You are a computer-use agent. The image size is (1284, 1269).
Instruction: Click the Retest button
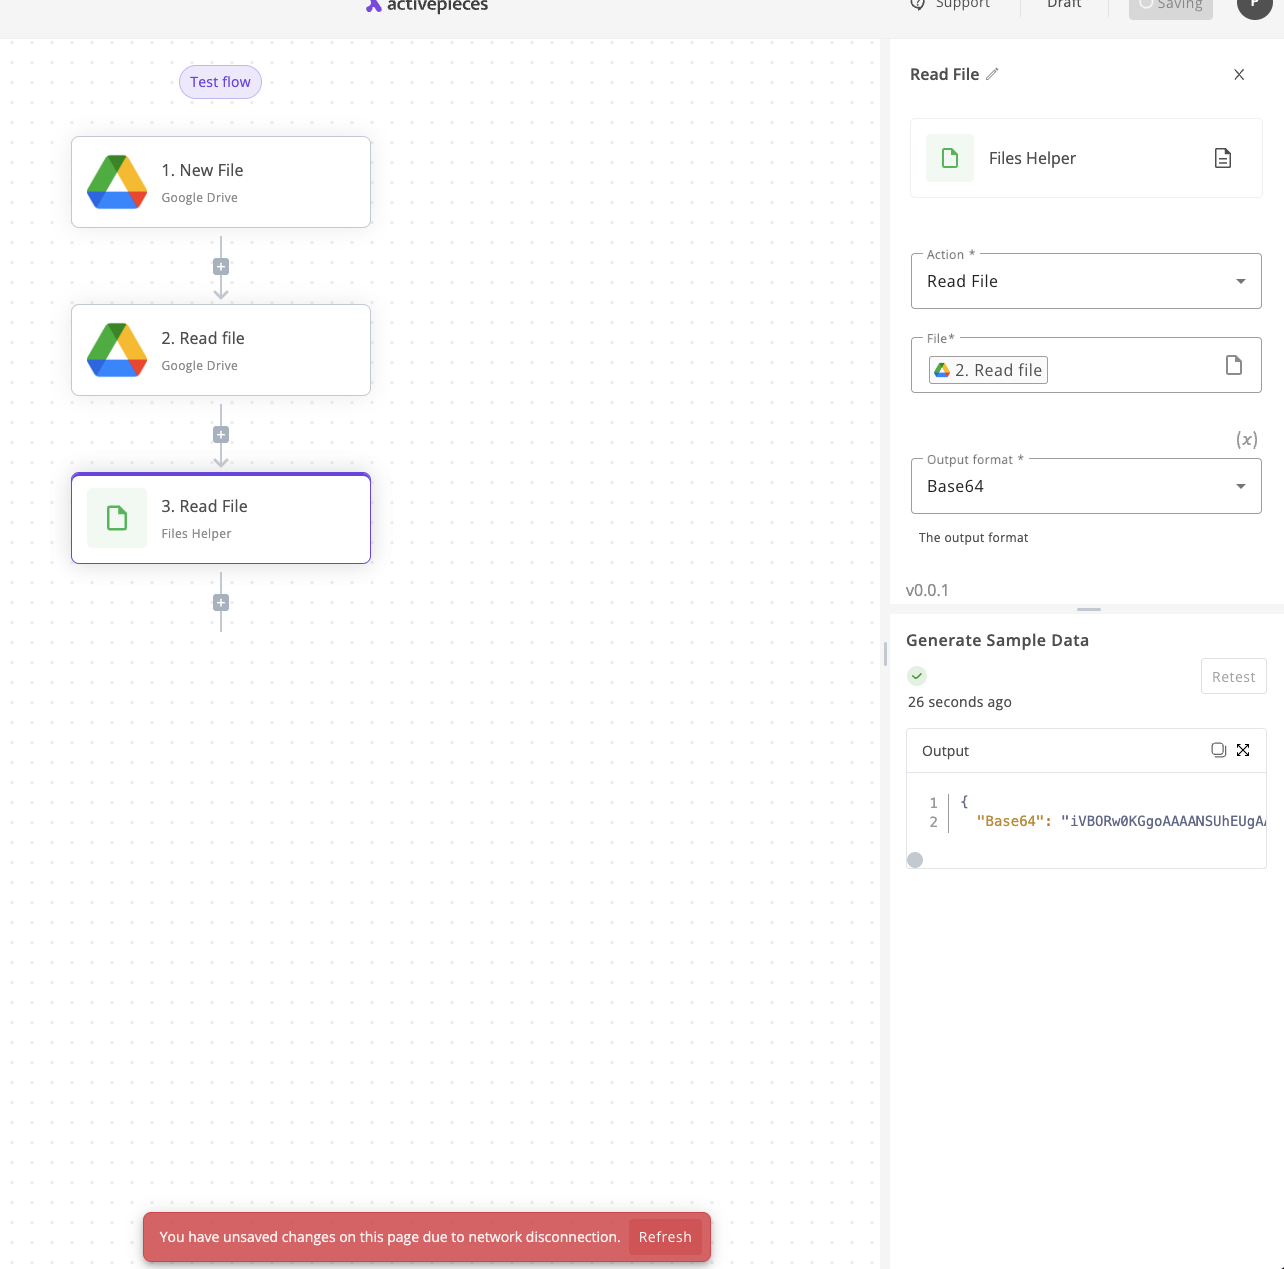(1234, 676)
